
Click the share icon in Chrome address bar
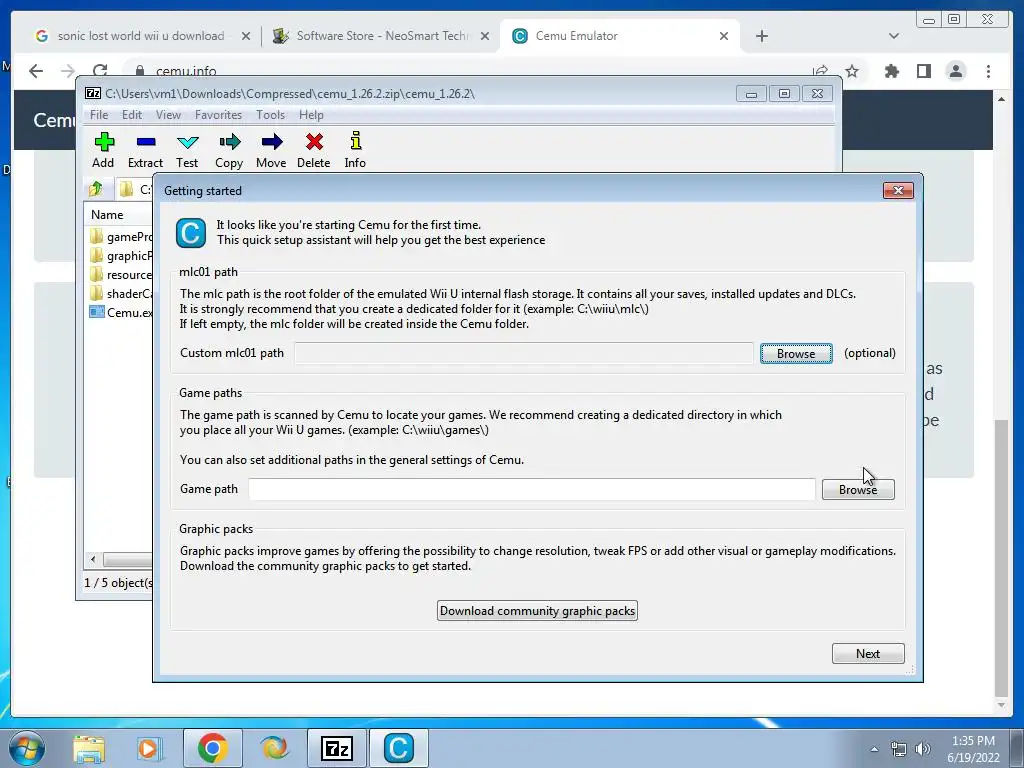[x=820, y=71]
